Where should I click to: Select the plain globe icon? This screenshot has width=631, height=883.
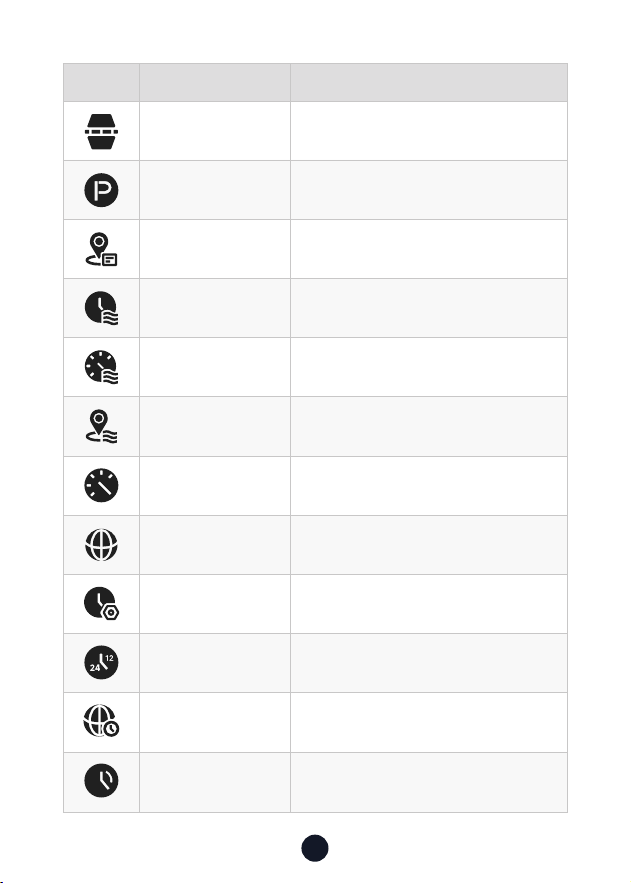[x=101, y=545]
